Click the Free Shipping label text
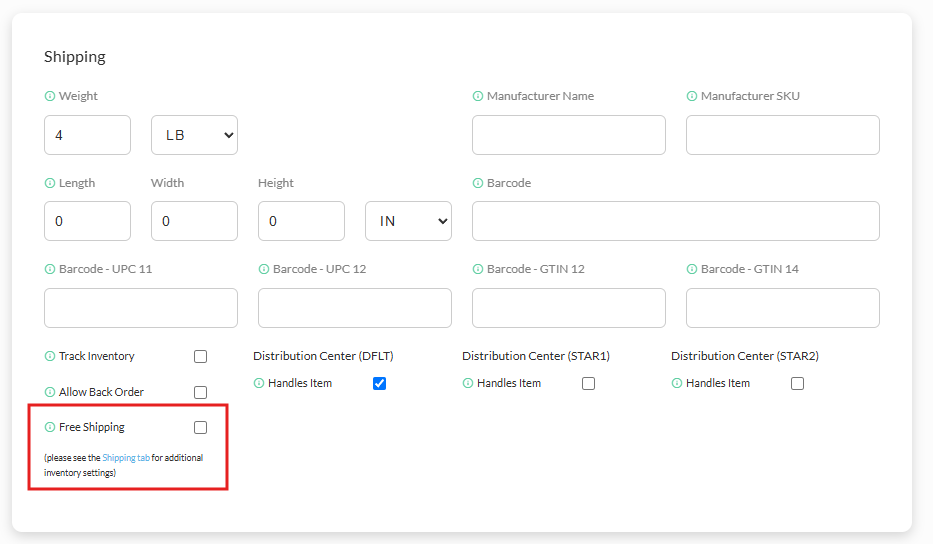Screen dimensions: 933x544 click(92, 427)
